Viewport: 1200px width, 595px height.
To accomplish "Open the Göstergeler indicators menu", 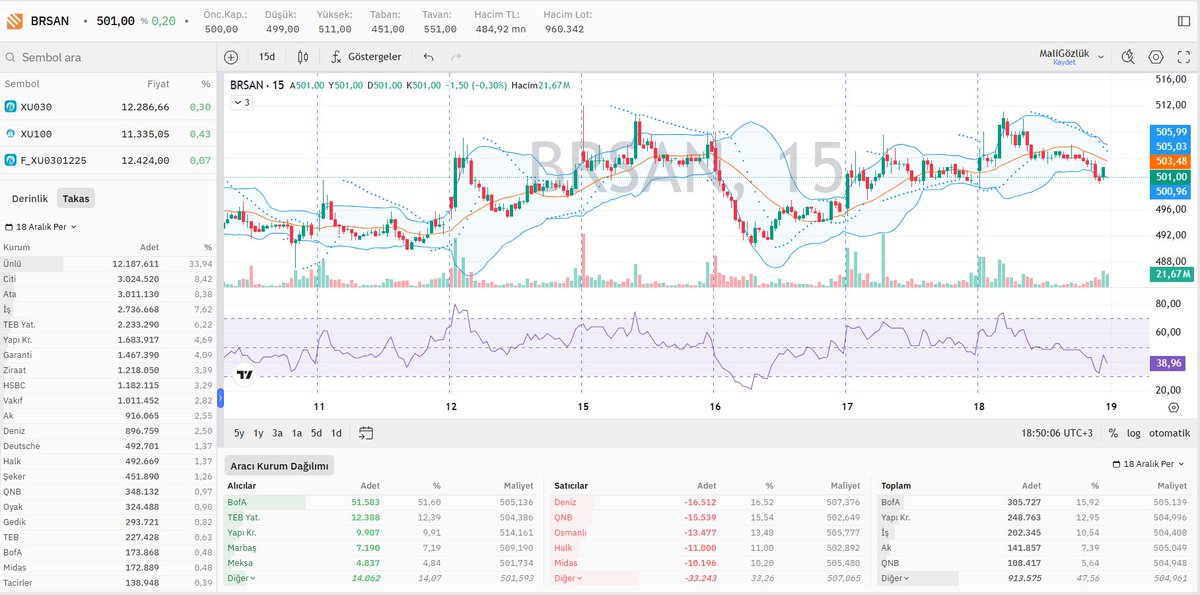I will point(366,57).
